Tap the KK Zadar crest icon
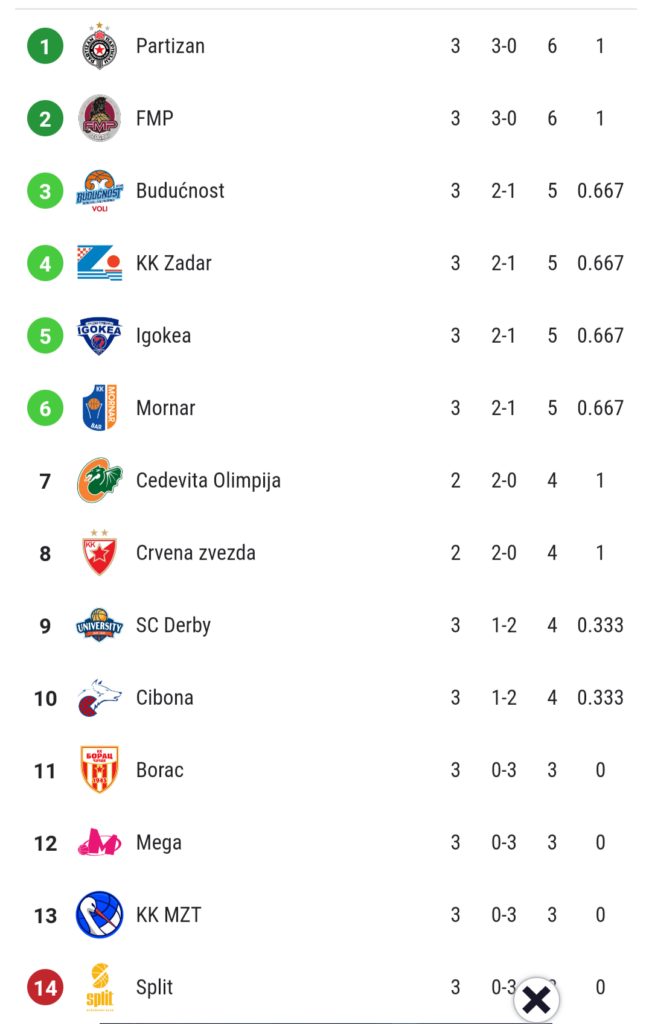 (x=99, y=263)
